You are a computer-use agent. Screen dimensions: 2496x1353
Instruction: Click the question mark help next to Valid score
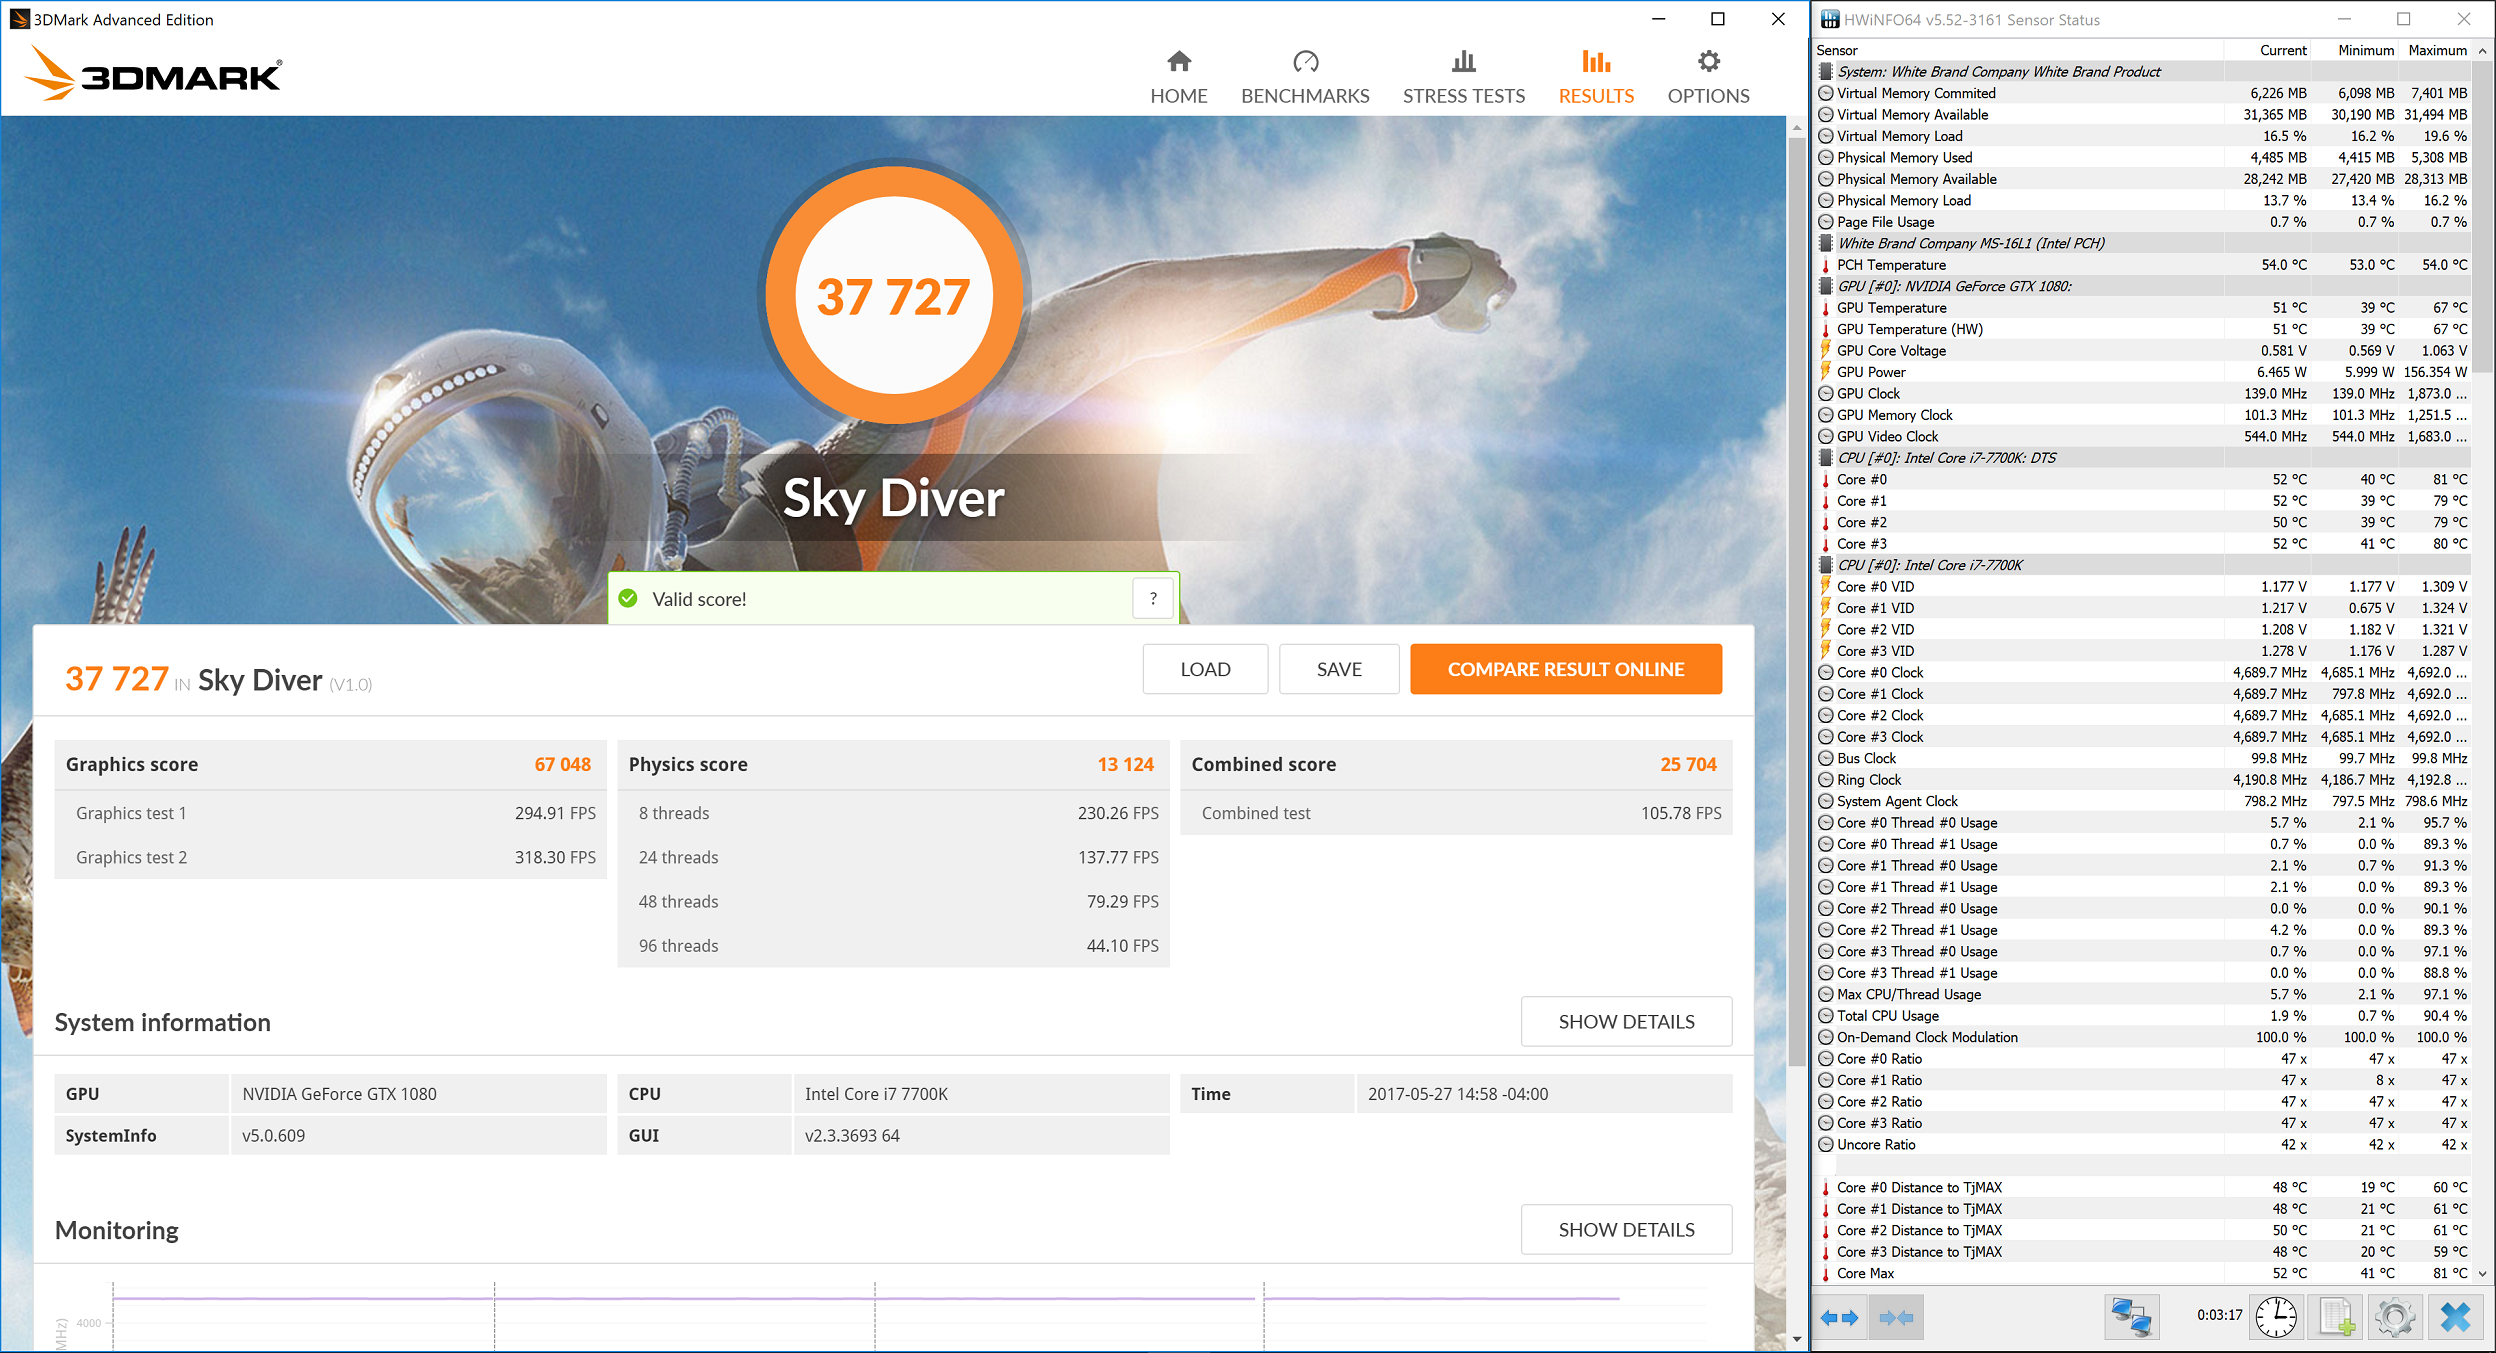(1153, 598)
